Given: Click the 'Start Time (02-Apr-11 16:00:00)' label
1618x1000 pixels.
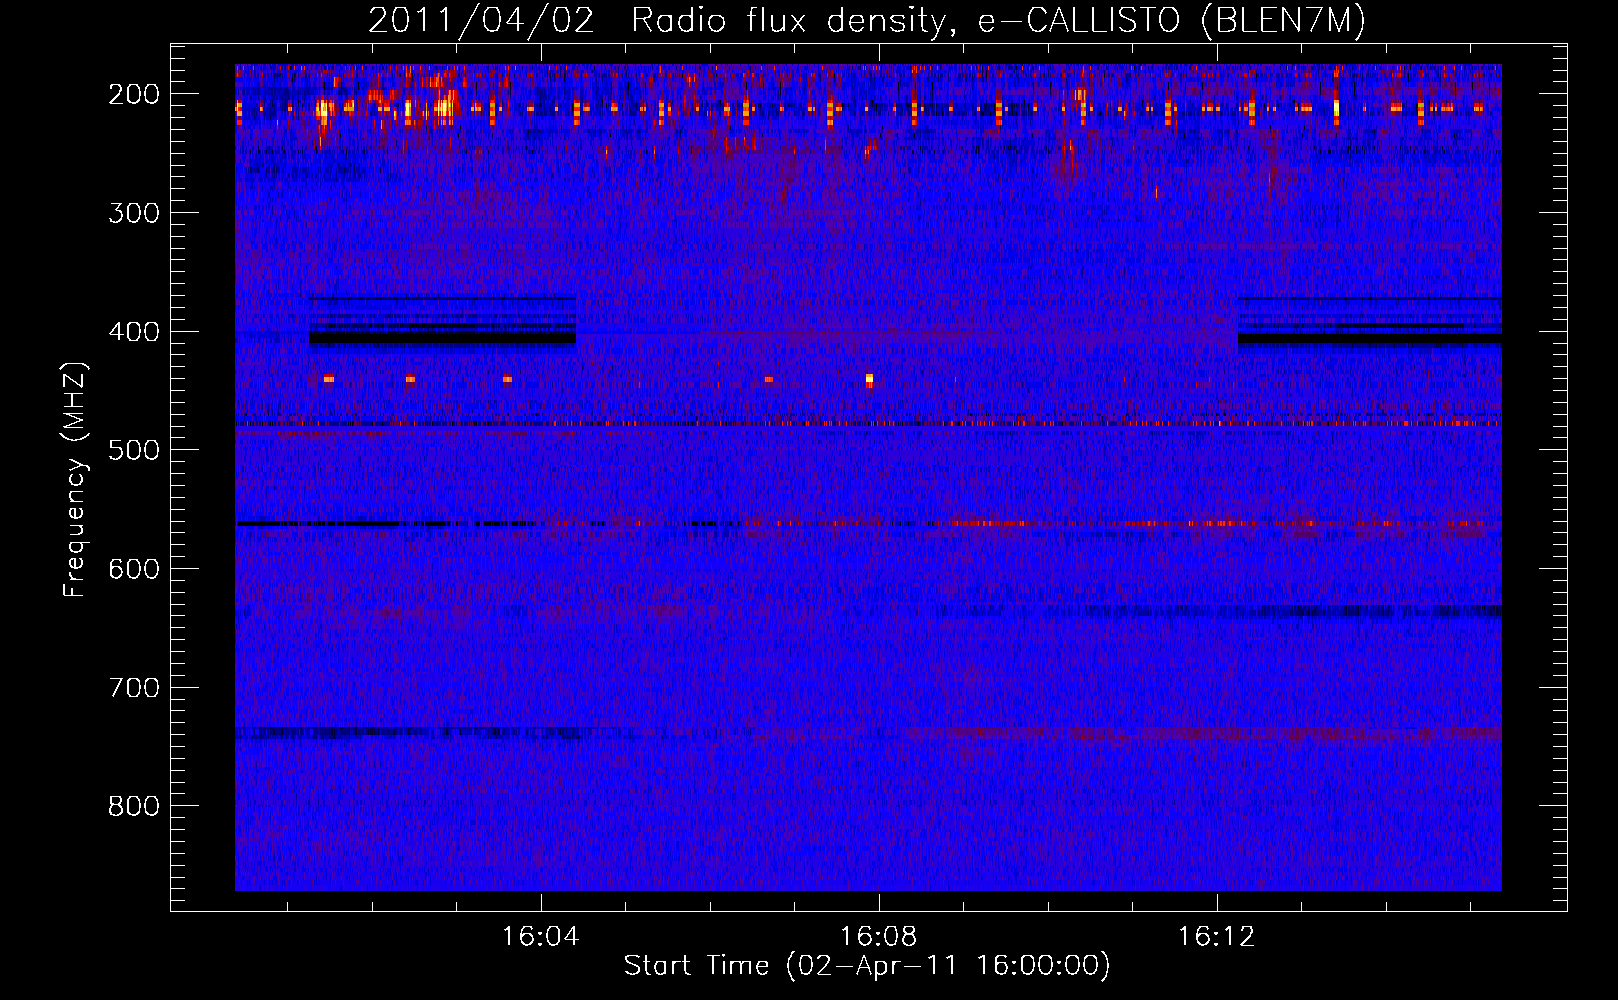Looking at the screenshot, I should [867, 966].
